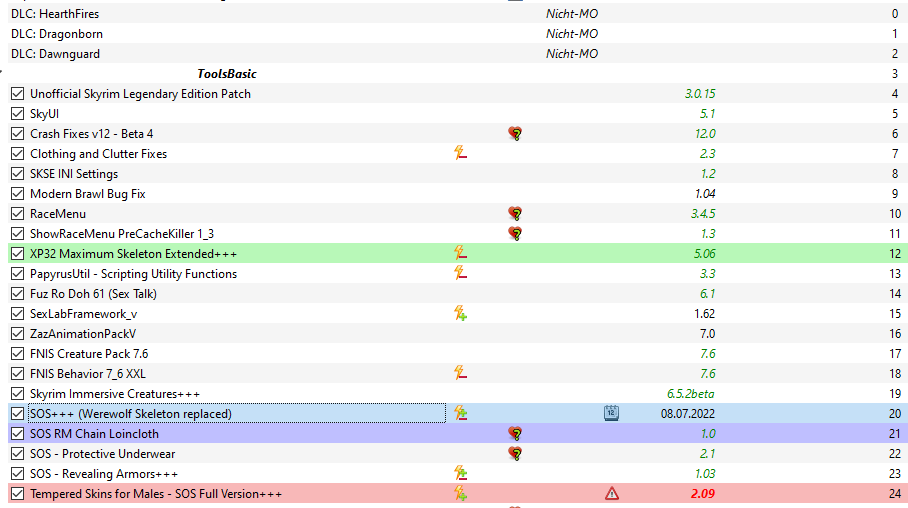This screenshot has height=508, width=908.
Task: Disable SOS - Protective Underwear checkbox
Action: tap(17, 454)
